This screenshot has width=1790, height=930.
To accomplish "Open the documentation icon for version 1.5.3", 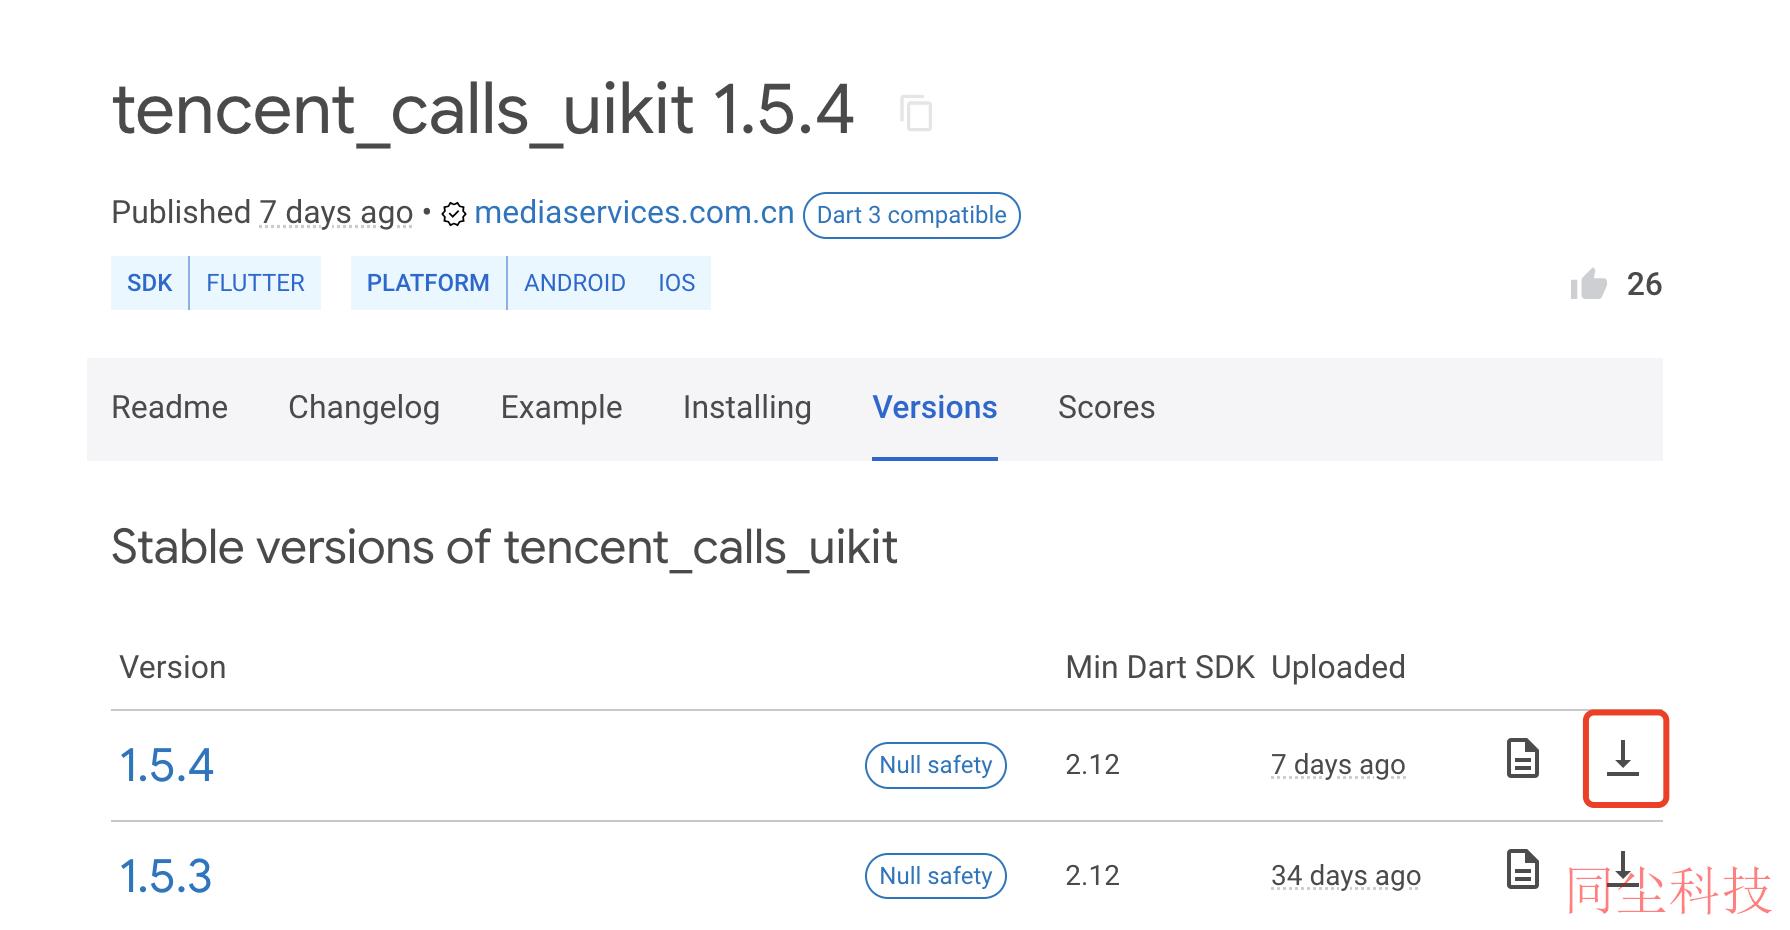I will [x=1523, y=869].
